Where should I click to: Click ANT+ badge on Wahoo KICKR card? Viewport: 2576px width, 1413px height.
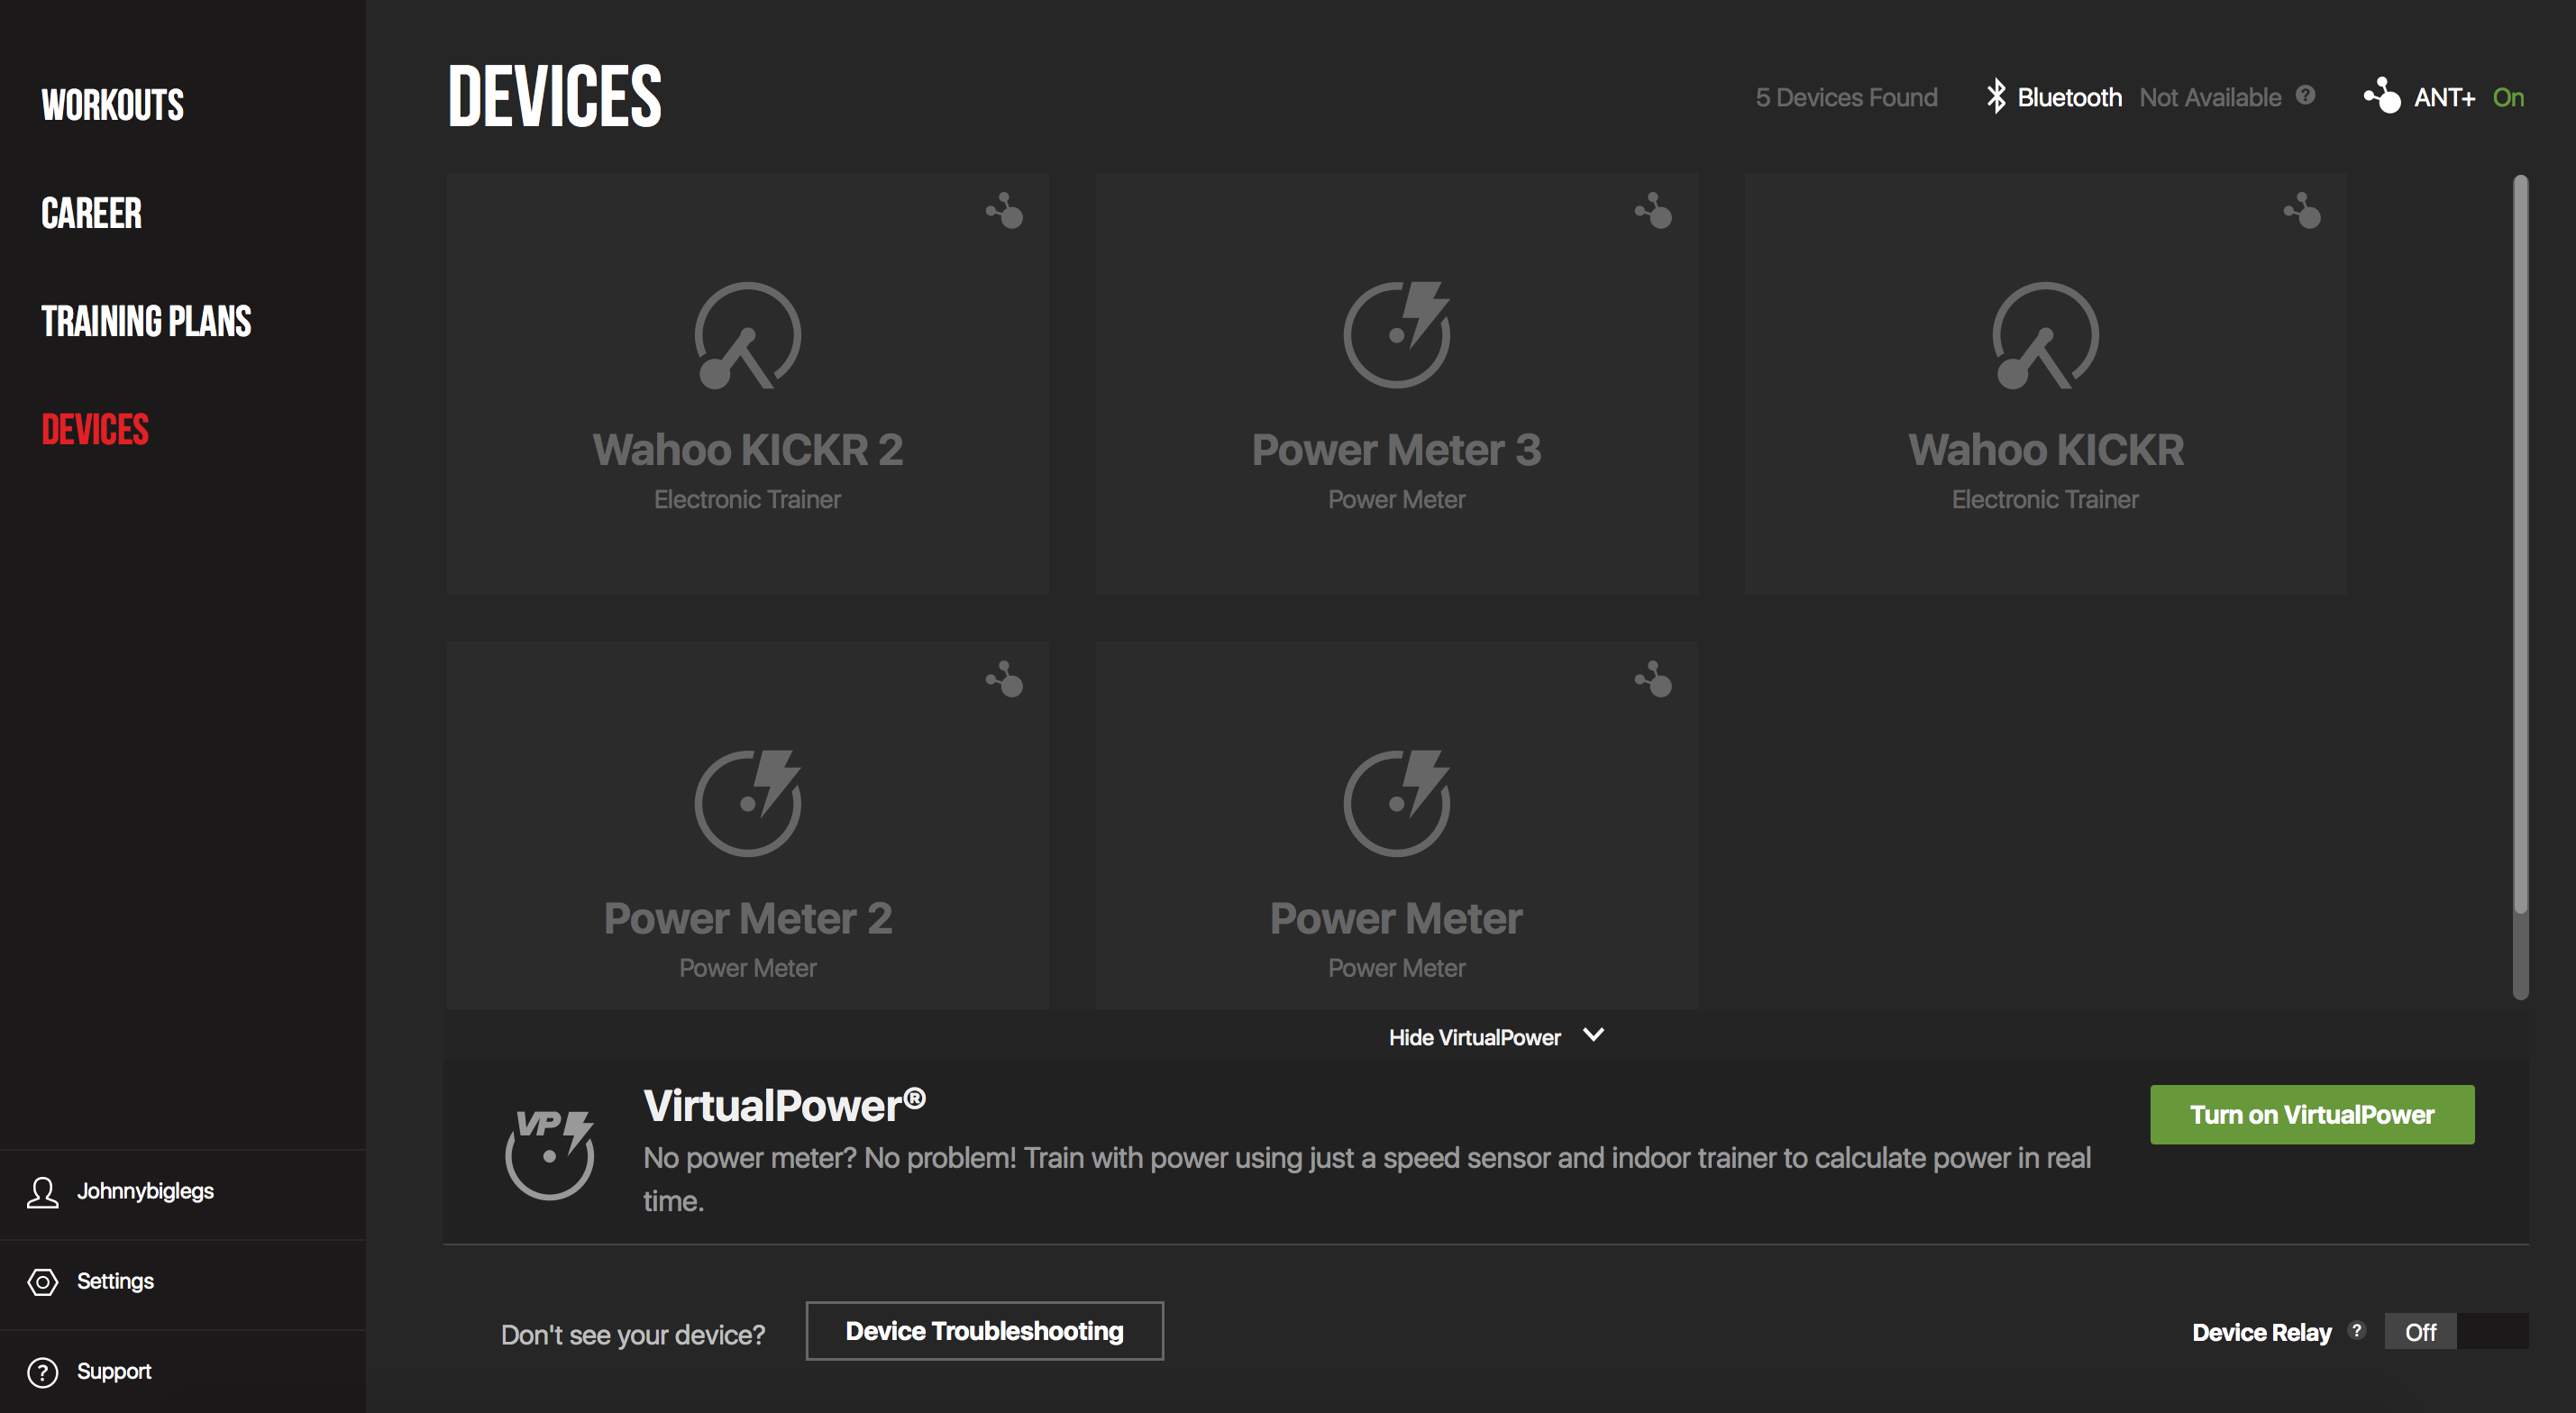[x=2303, y=211]
